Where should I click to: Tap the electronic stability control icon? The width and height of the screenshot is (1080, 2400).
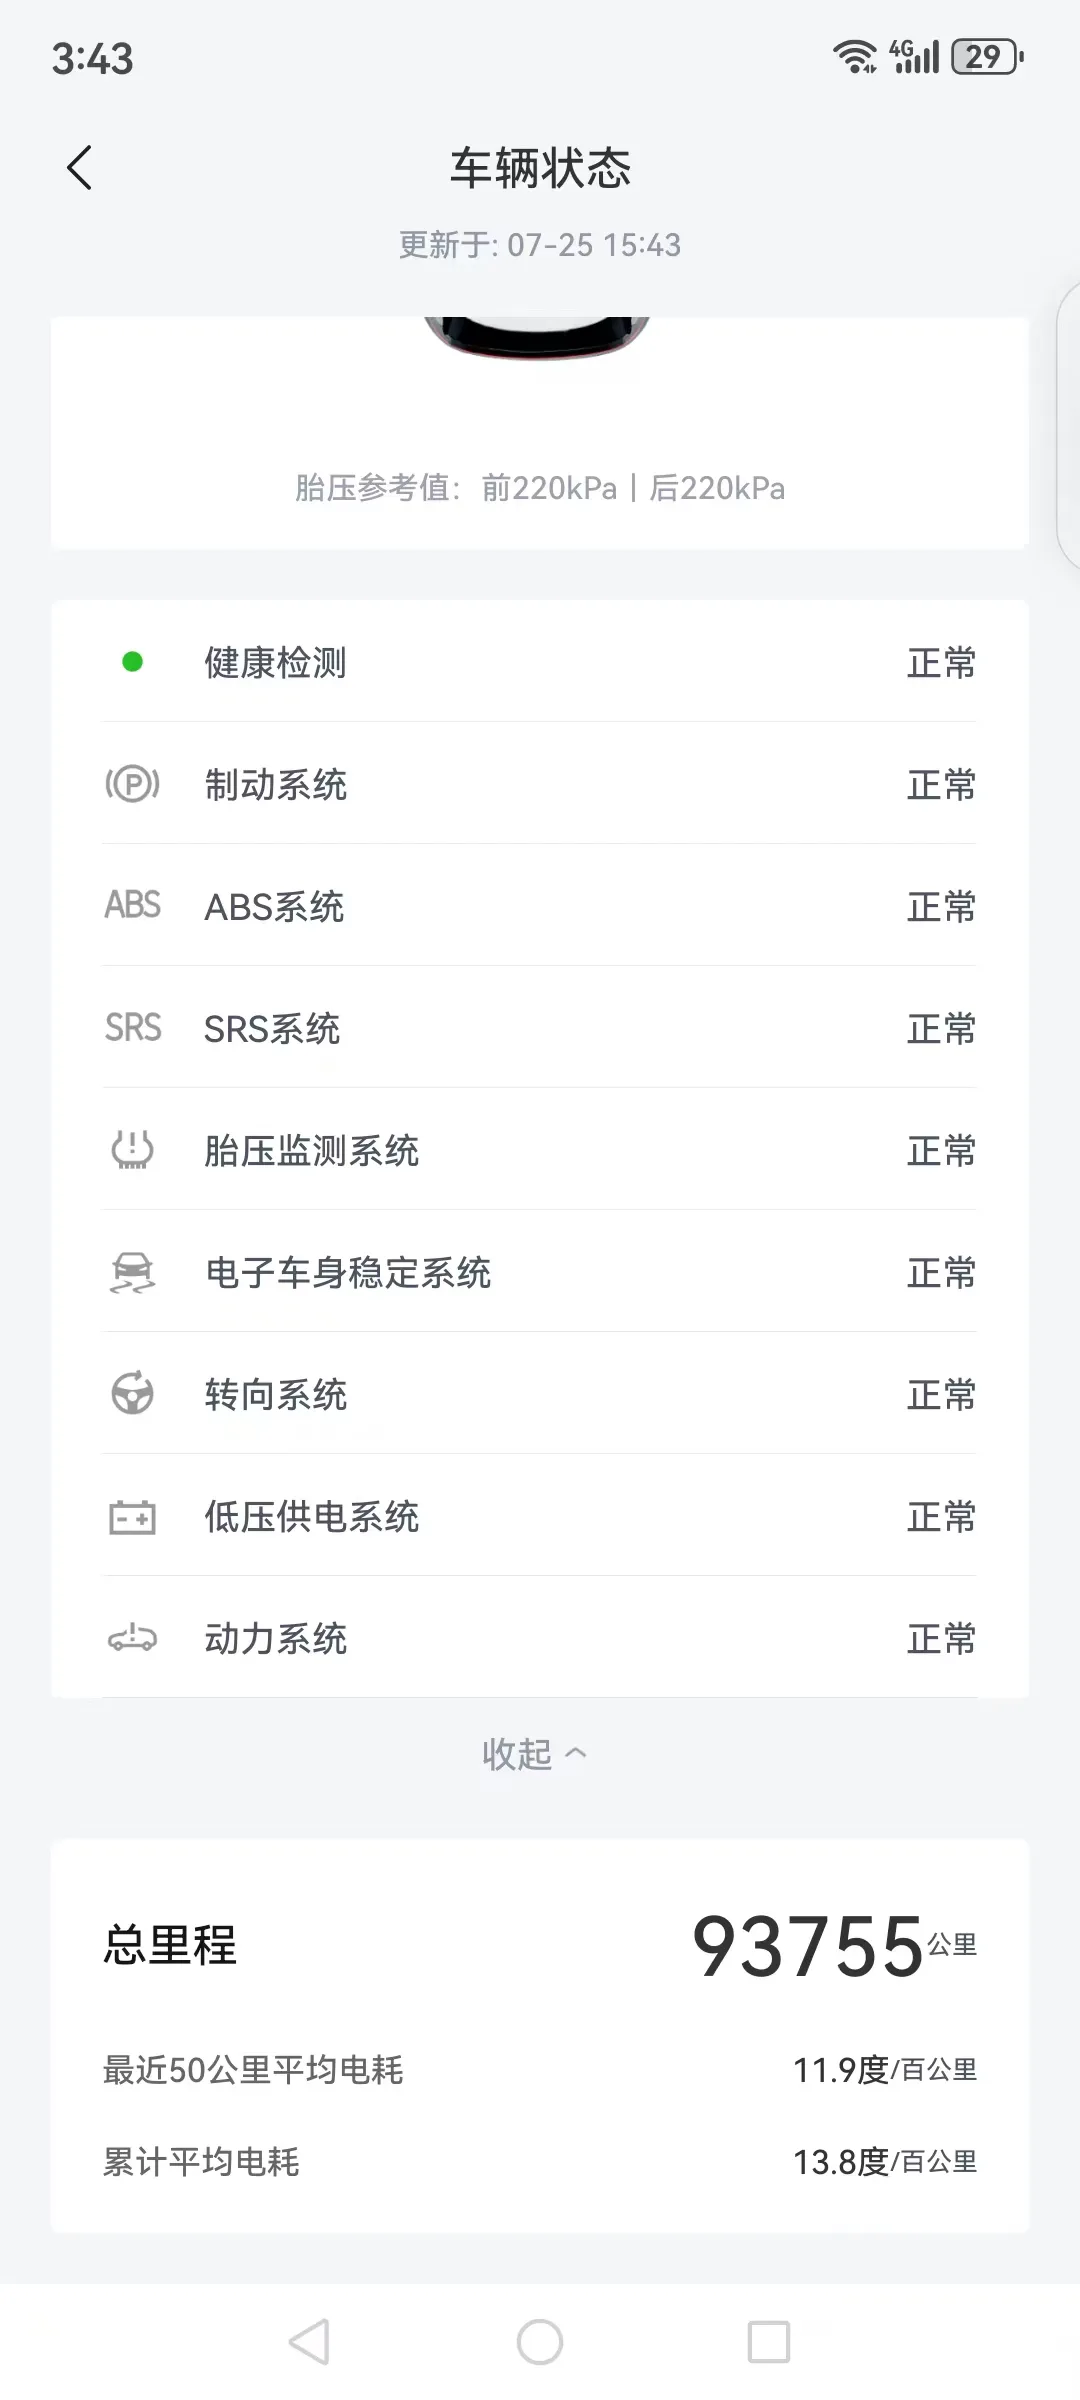pos(132,1272)
